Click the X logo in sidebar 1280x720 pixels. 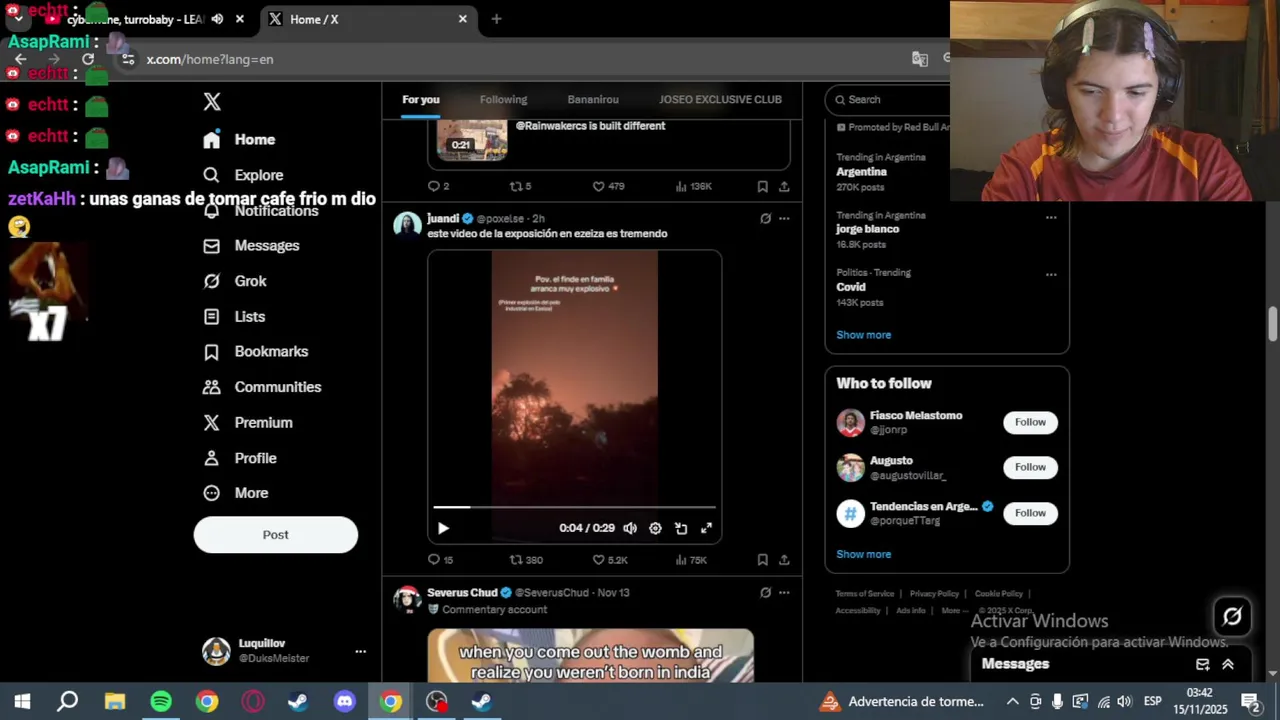tap(212, 101)
